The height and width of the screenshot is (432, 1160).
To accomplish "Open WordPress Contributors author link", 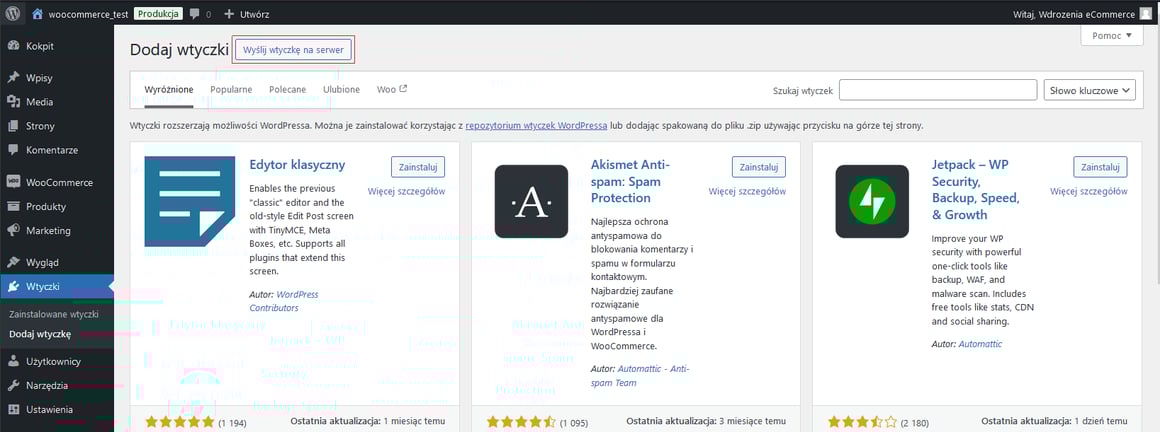I will pyautogui.click(x=284, y=300).
